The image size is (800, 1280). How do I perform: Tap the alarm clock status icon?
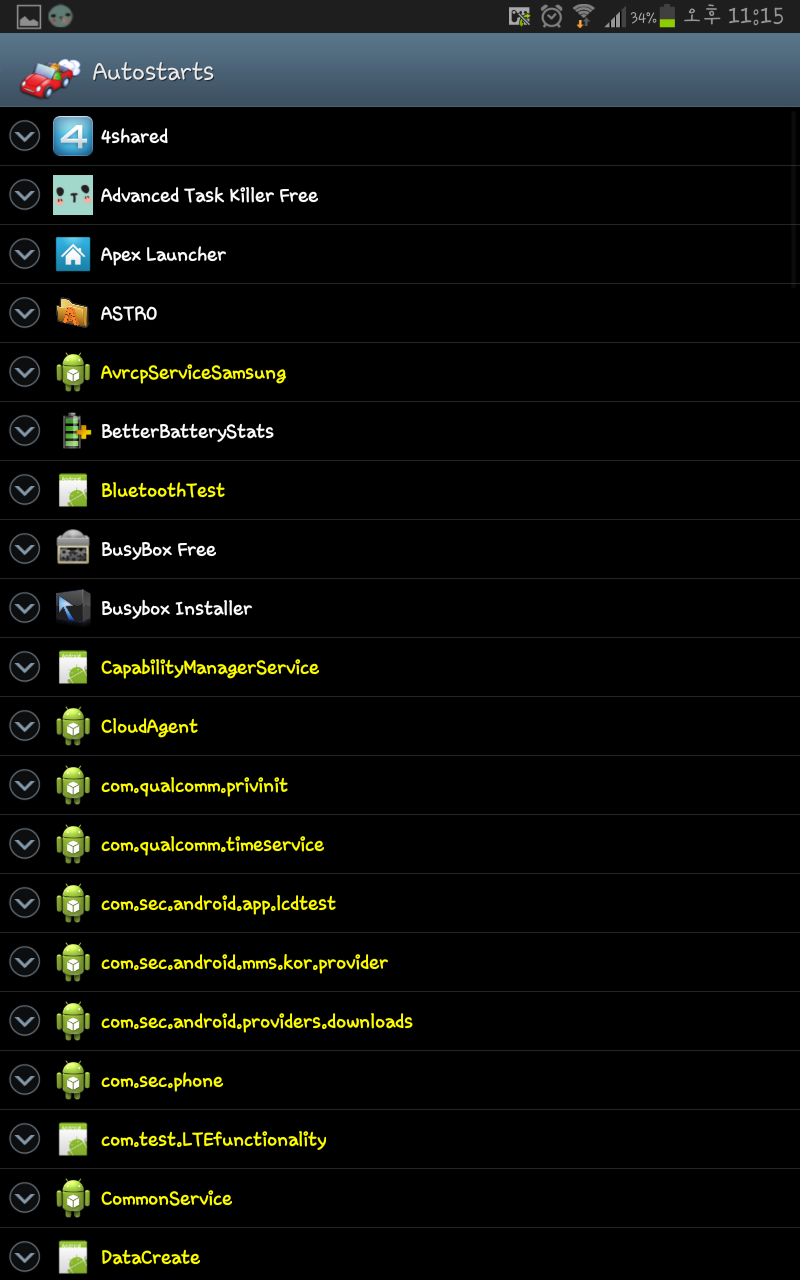[551, 16]
